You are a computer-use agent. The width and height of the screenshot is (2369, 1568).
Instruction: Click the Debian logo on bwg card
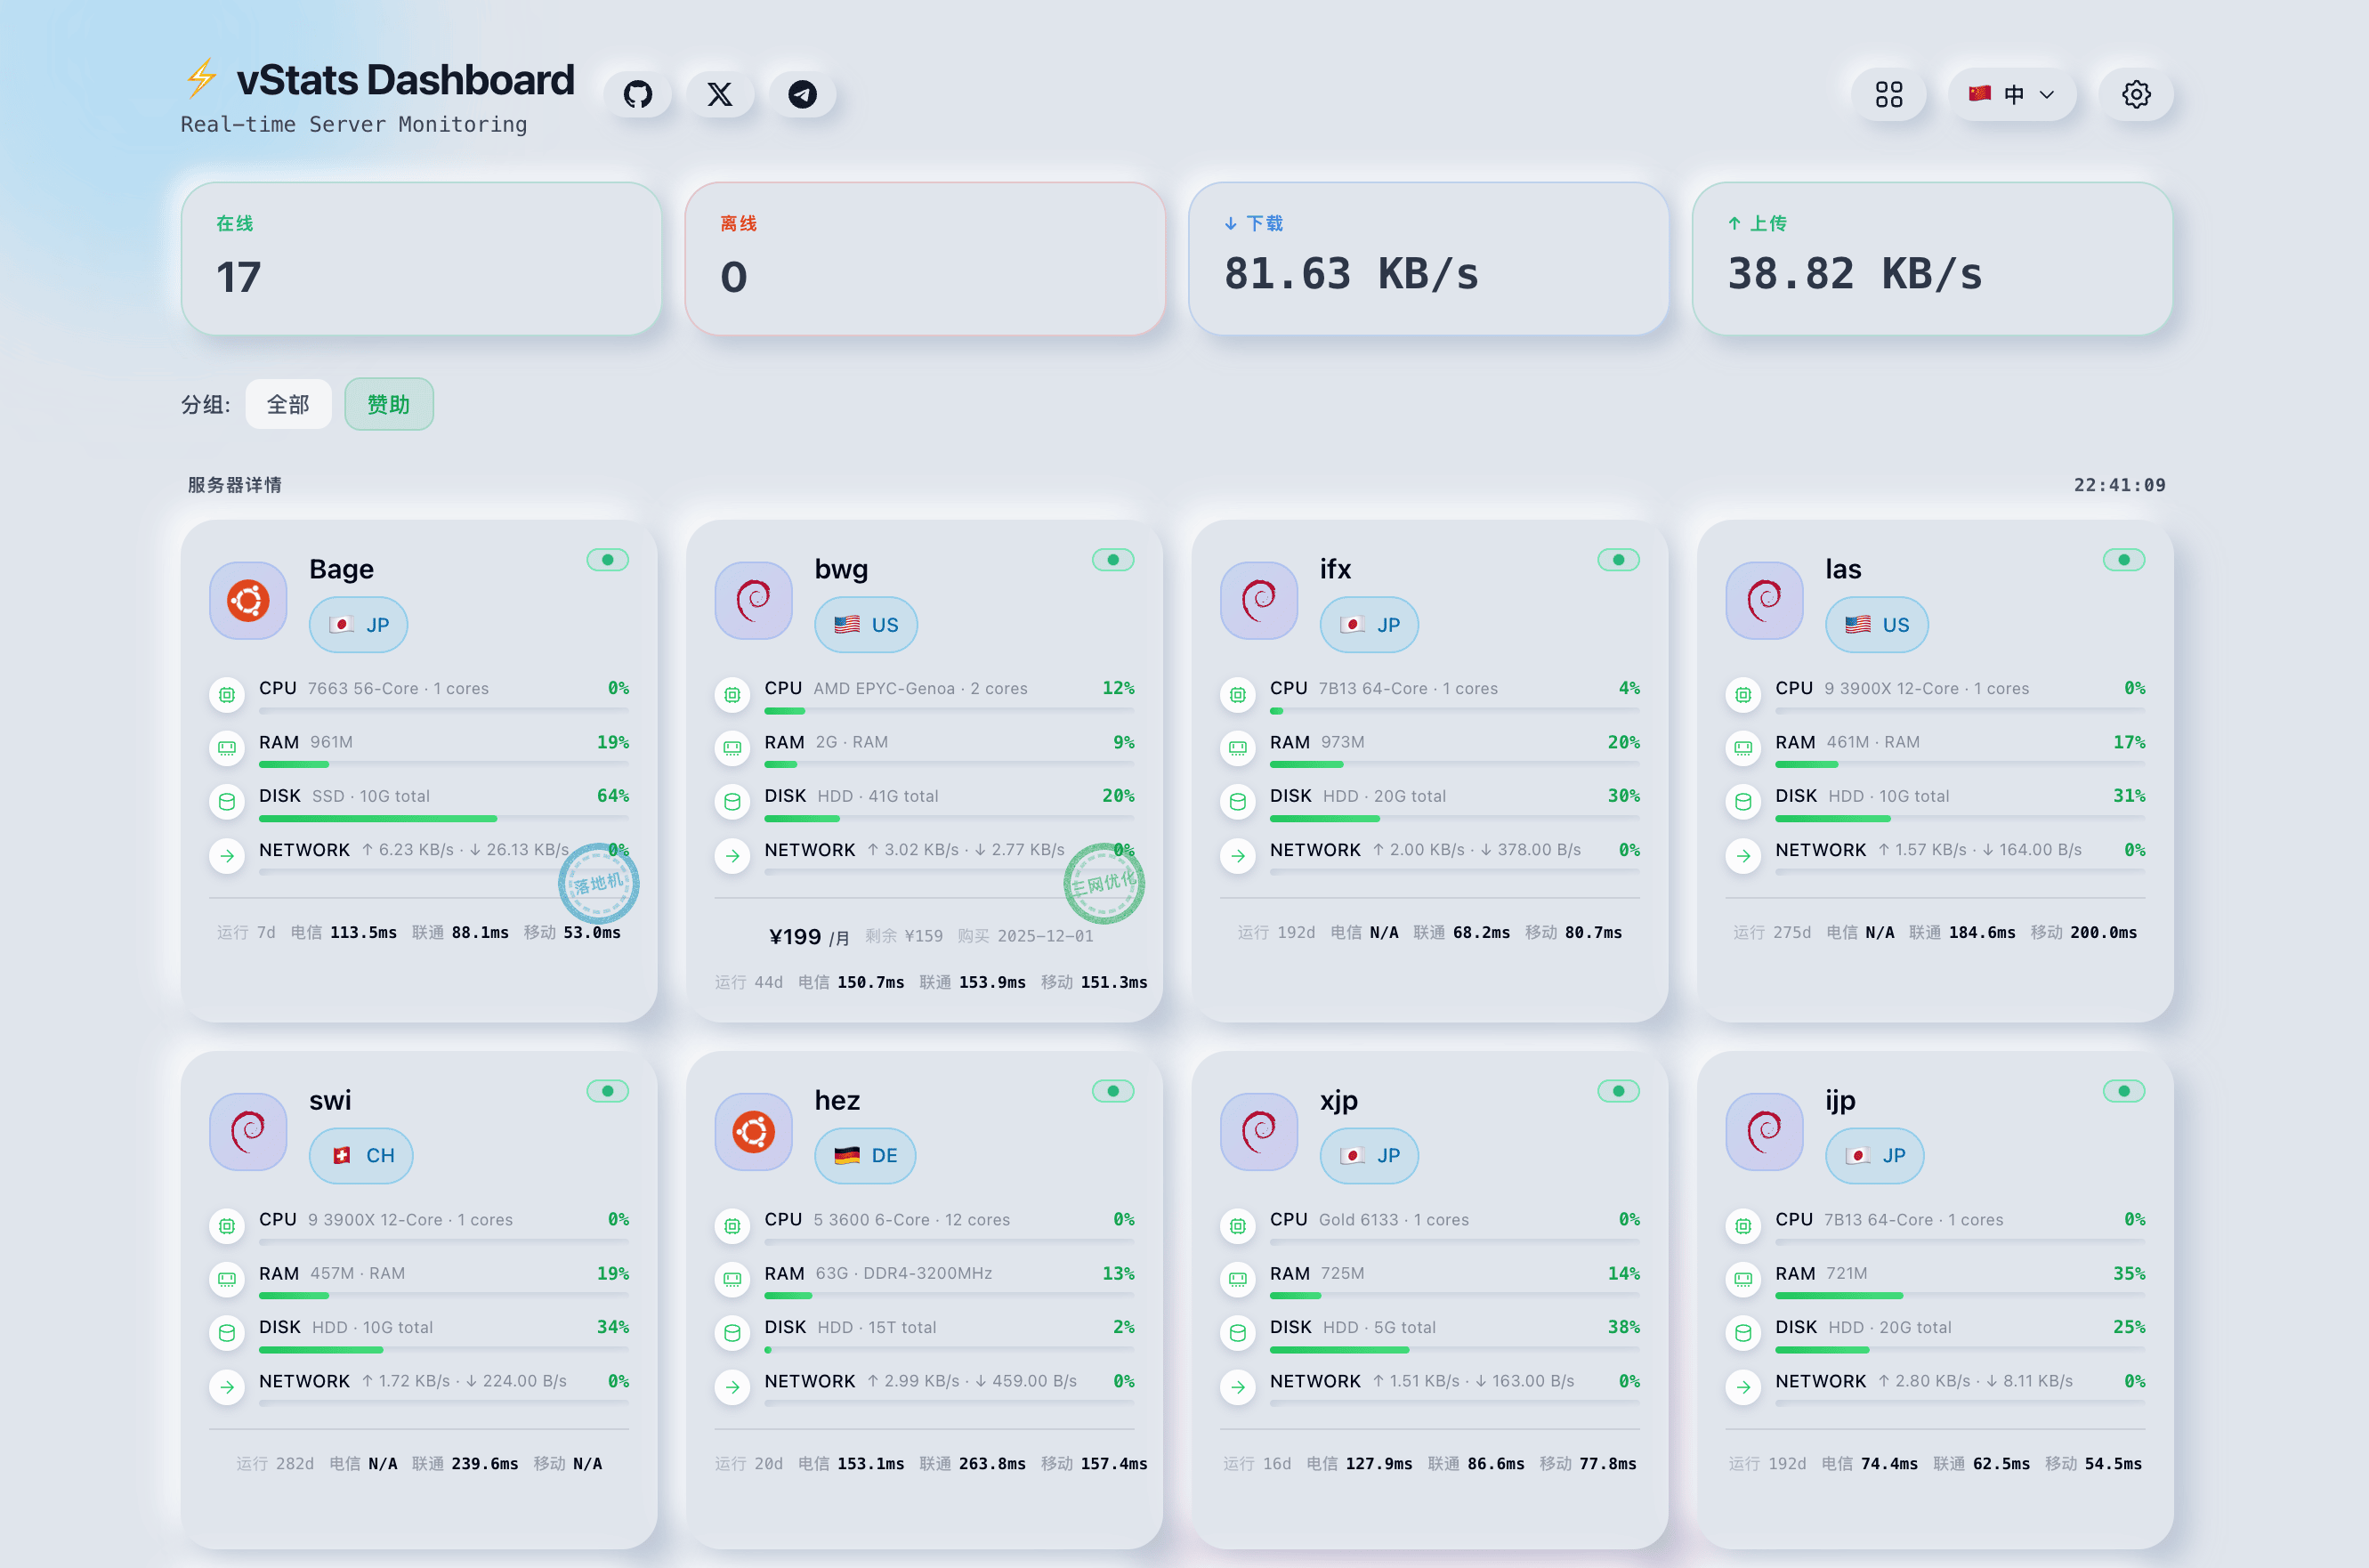click(x=753, y=601)
